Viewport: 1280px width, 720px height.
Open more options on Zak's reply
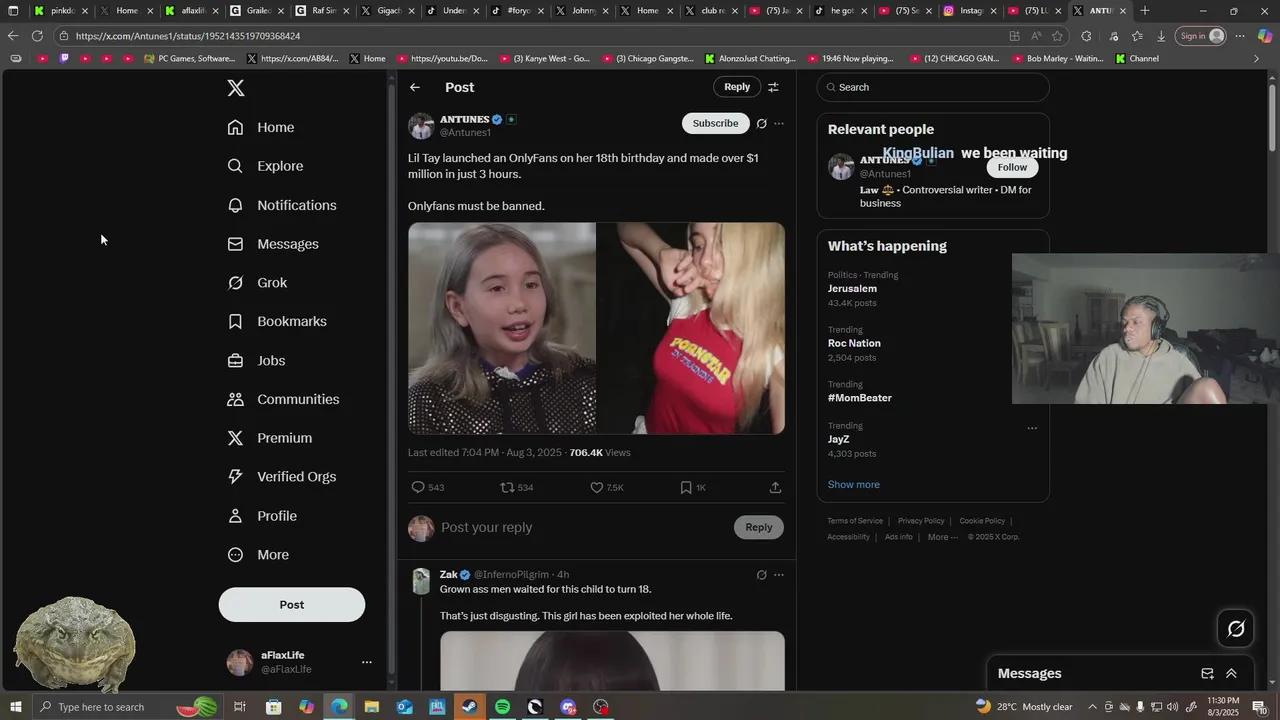[x=779, y=575]
